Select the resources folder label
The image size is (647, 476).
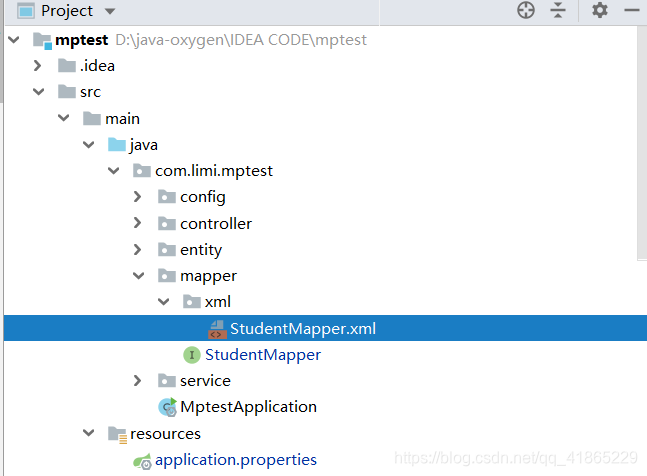click(165, 434)
